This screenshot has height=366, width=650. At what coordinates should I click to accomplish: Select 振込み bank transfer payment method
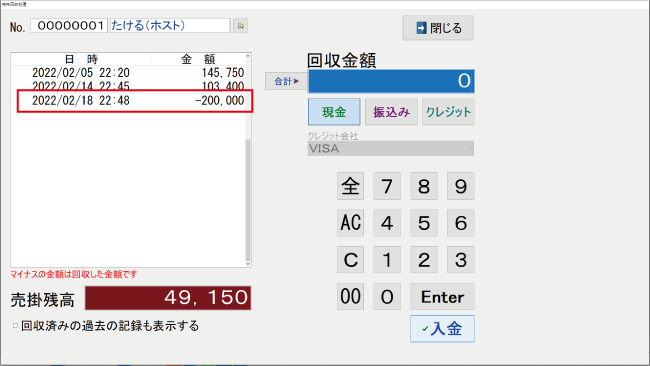click(391, 112)
